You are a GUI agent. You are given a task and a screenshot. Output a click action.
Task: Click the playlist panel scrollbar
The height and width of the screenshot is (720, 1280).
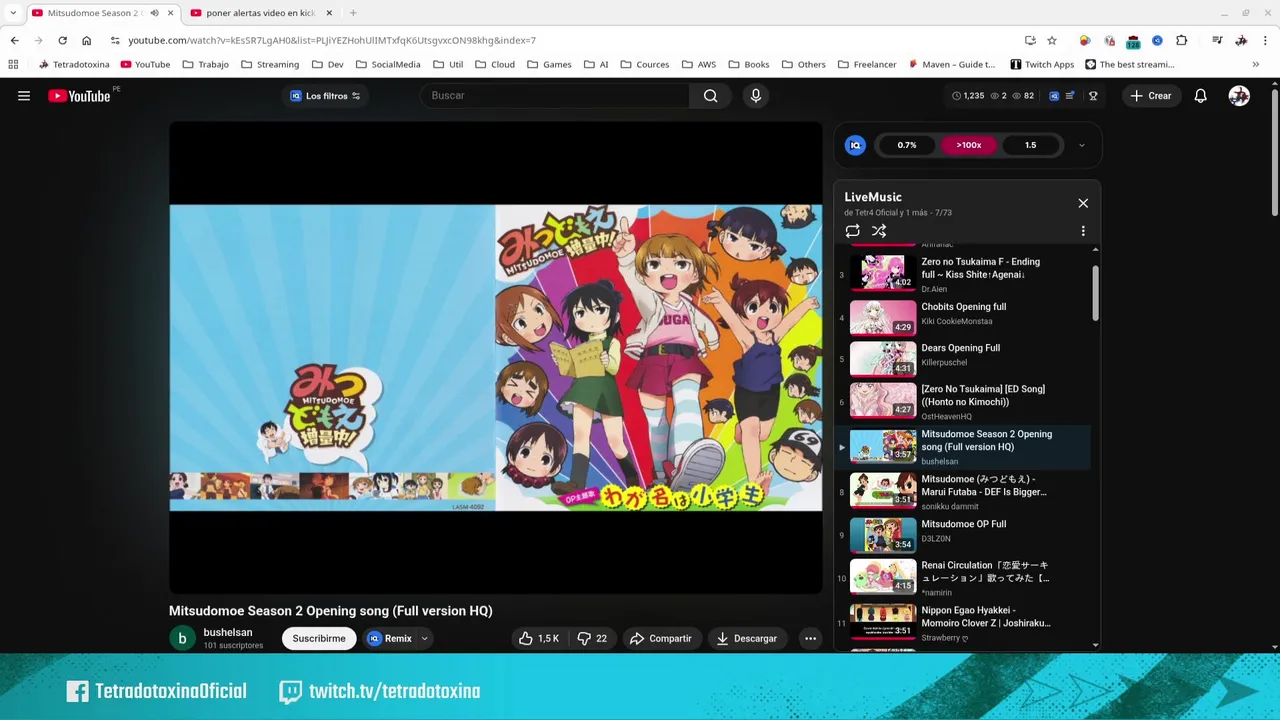1095,293
